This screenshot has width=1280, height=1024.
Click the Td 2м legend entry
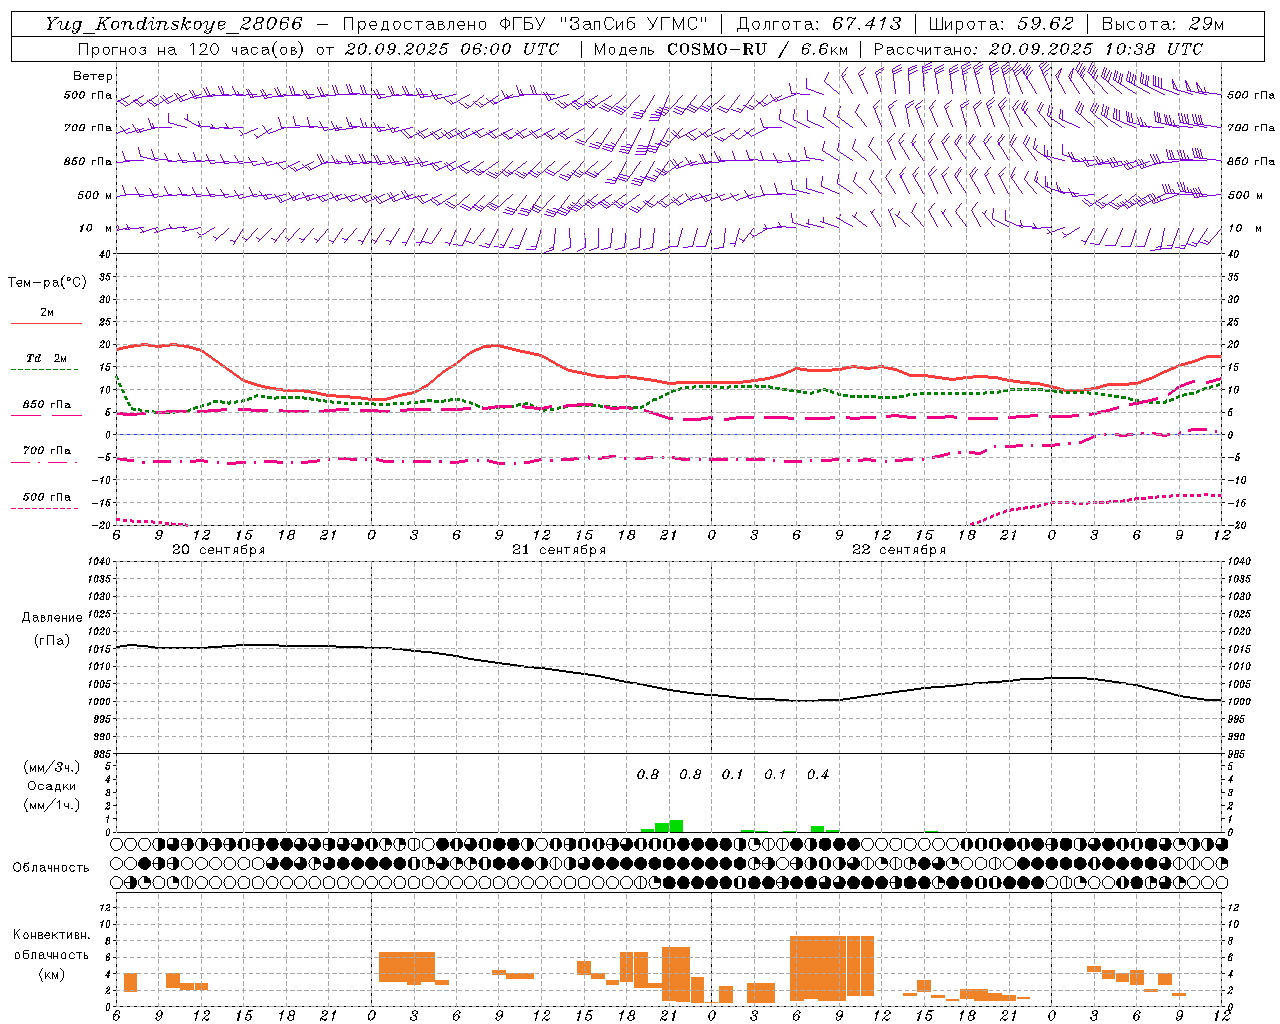tap(46, 358)
